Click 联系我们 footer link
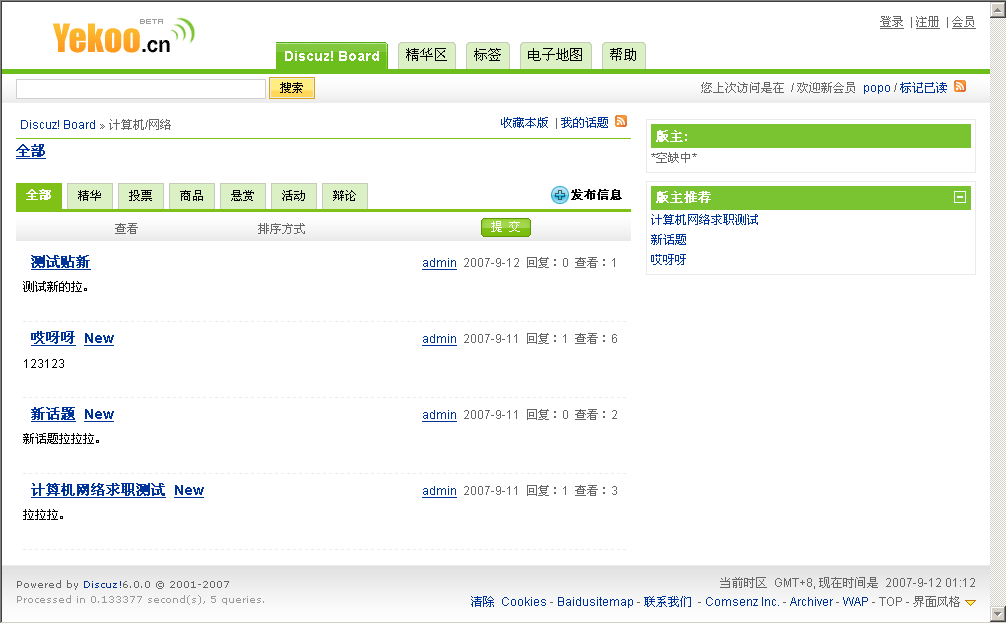This screenshot has width=1006, height=623. pos(667,602)
